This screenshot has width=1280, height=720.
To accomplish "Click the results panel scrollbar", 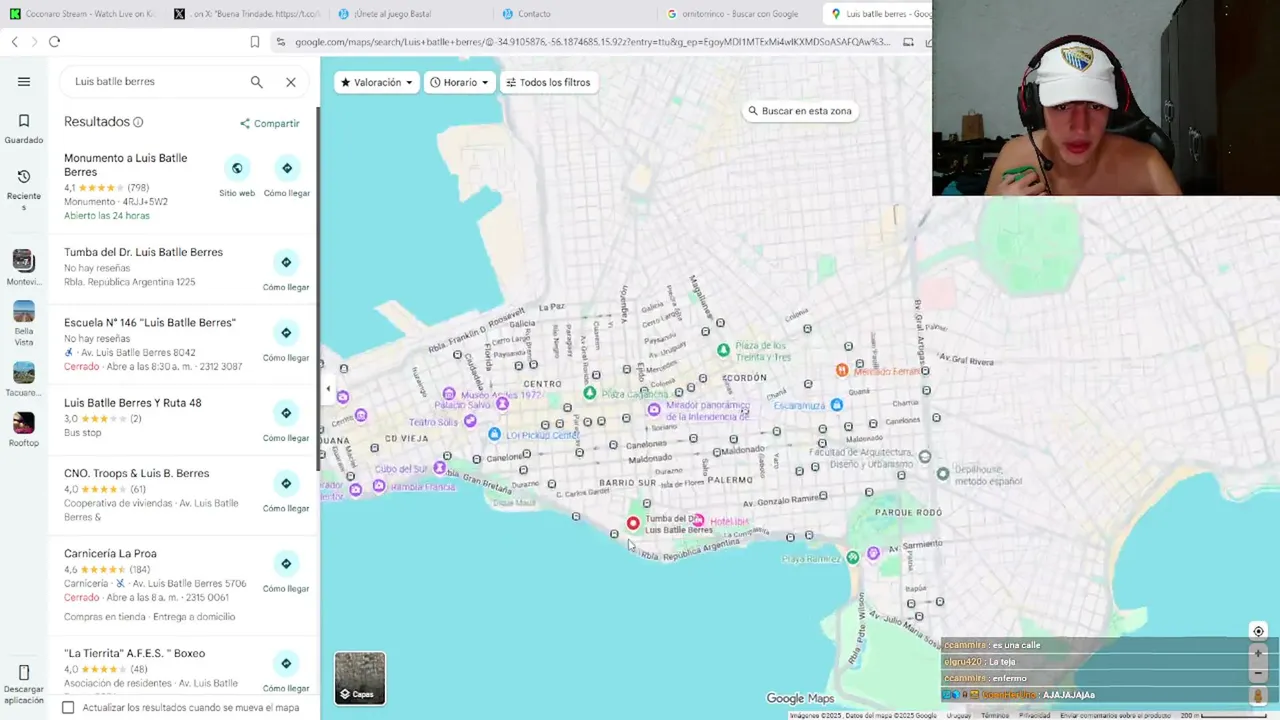I will click(318, 290).
